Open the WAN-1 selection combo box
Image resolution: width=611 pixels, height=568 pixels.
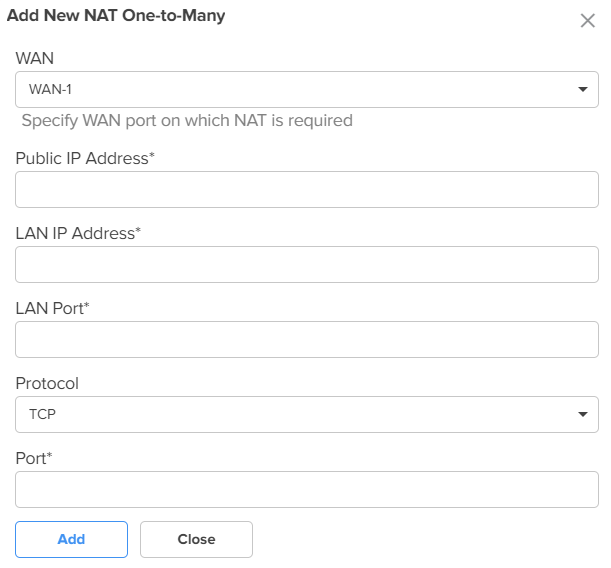[x=307, y=89]
